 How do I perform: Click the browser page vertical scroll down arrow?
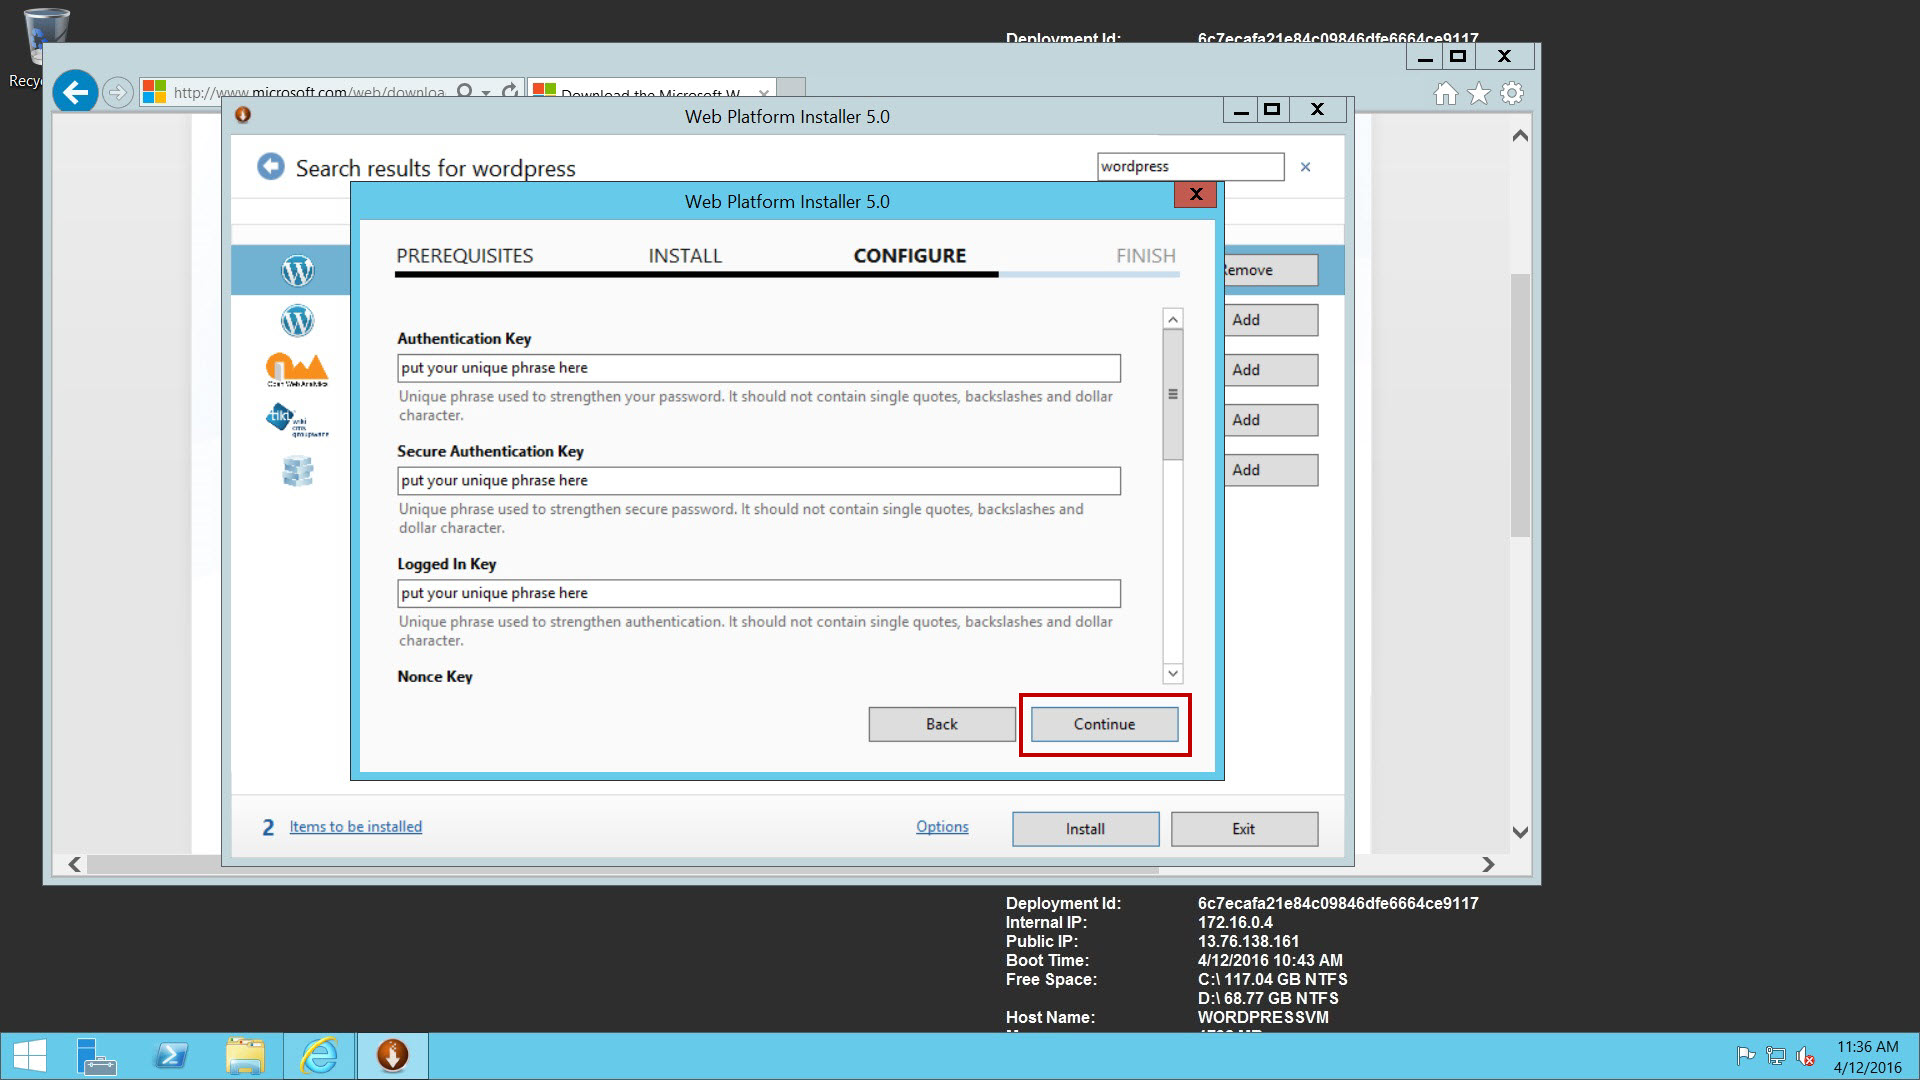click(x=1520, y=832)
